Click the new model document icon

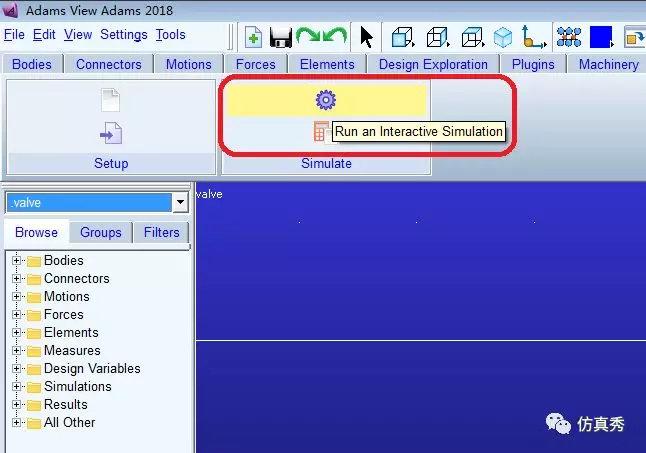[x=253, y=37]
